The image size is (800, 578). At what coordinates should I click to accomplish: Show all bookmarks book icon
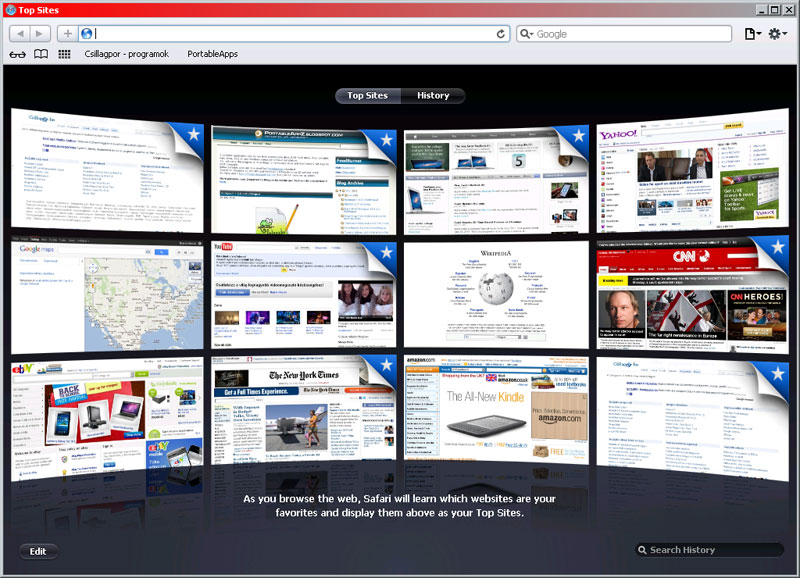[41, 54]
